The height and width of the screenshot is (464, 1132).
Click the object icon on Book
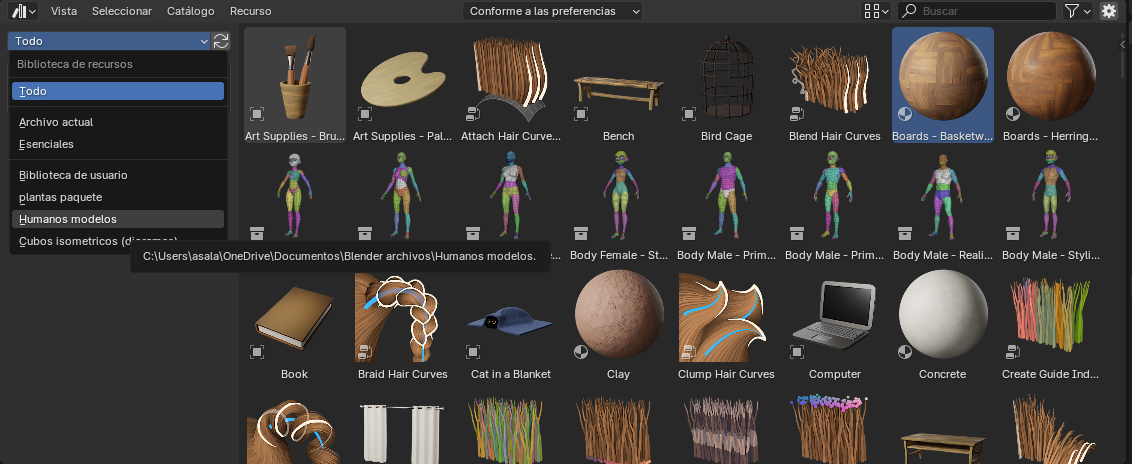tap(257, 351)
